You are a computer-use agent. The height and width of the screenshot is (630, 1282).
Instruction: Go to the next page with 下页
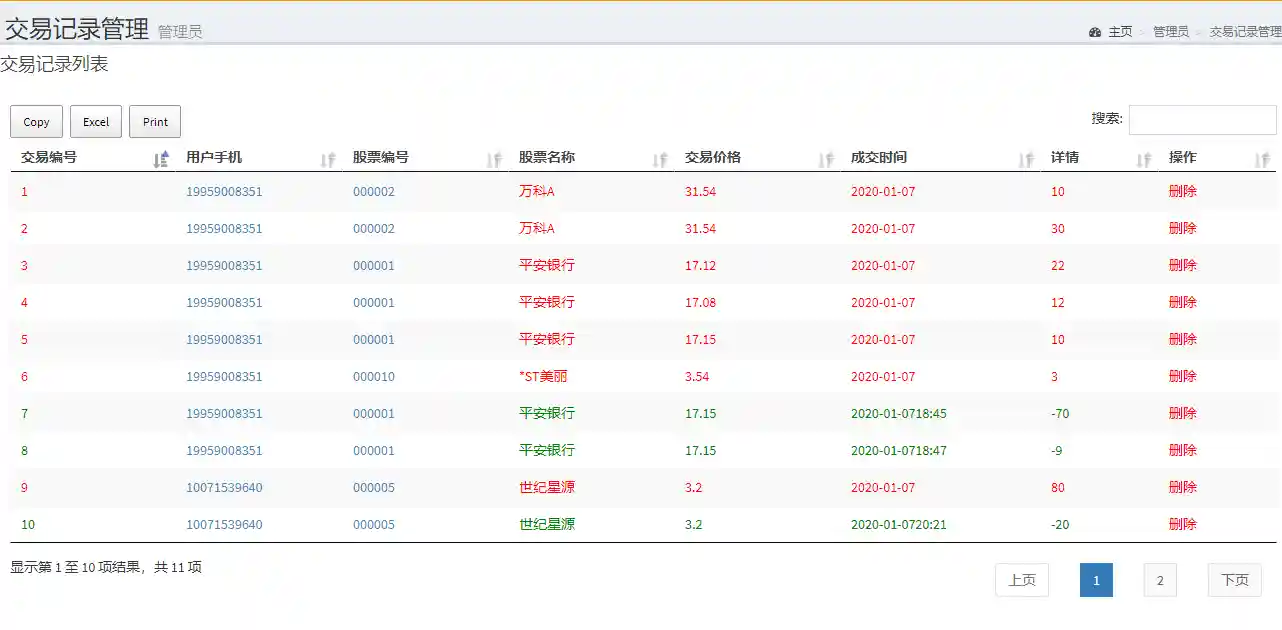tap(1234, 580)
